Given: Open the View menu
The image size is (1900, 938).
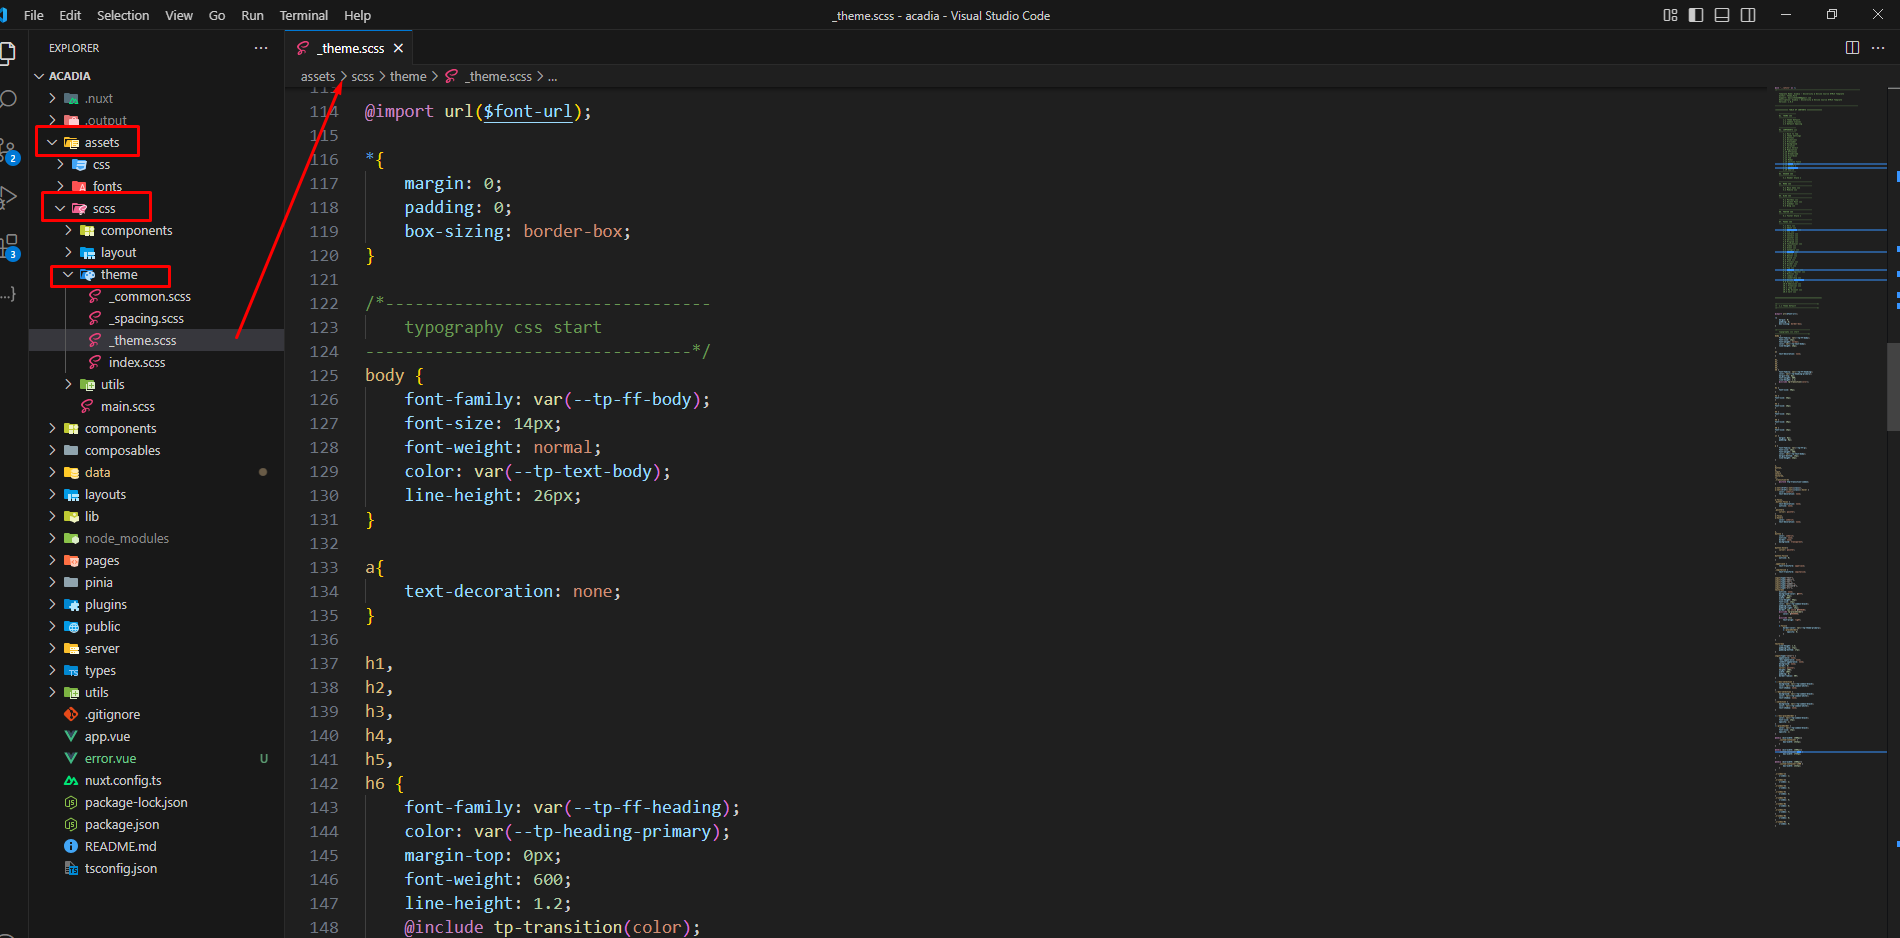Looking at the screenshot, I should click(x=179, y=15).
